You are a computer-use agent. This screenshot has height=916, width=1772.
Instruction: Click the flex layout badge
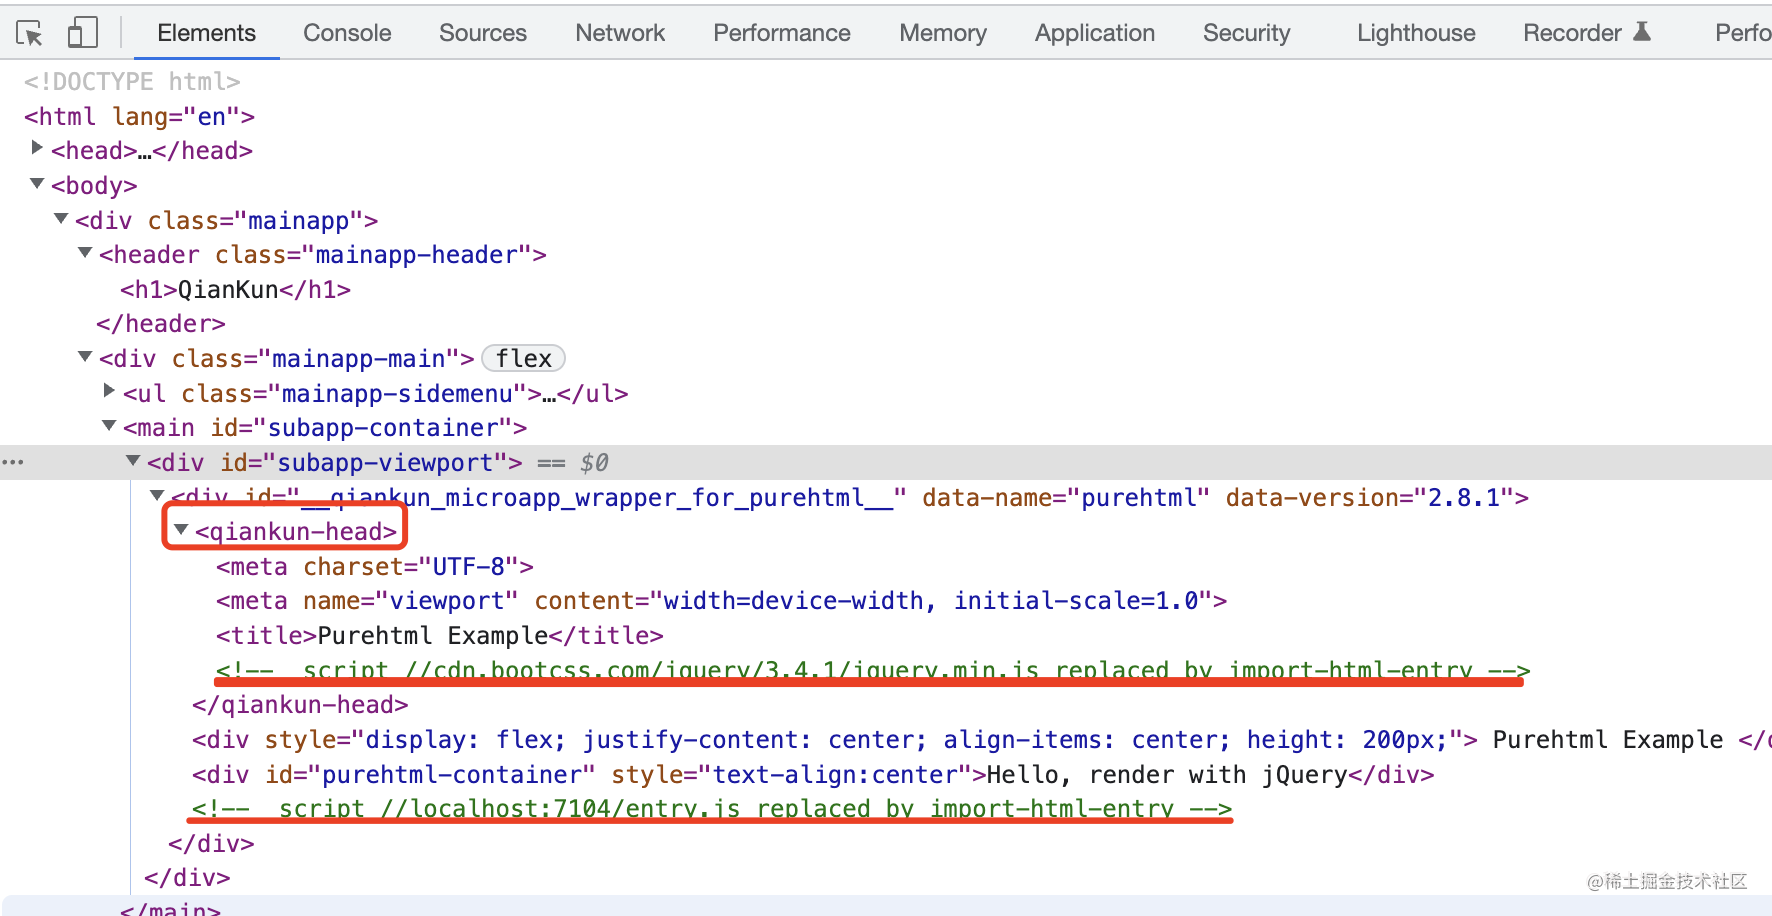[523, 358]
